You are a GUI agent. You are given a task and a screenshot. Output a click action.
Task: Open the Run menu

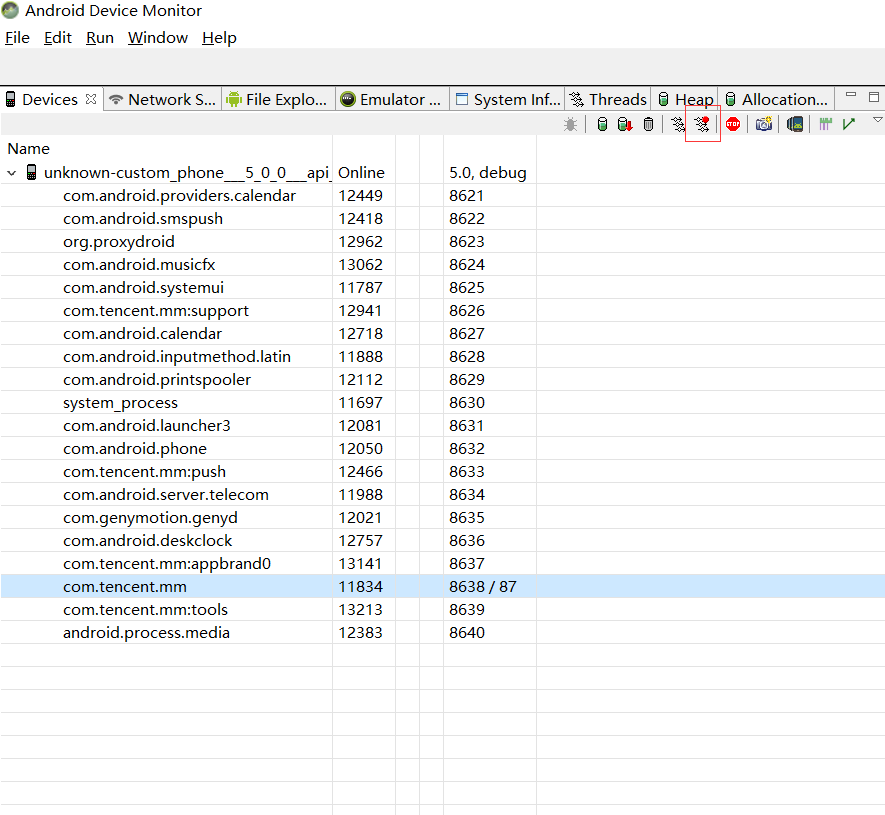(x=100, y=38)
